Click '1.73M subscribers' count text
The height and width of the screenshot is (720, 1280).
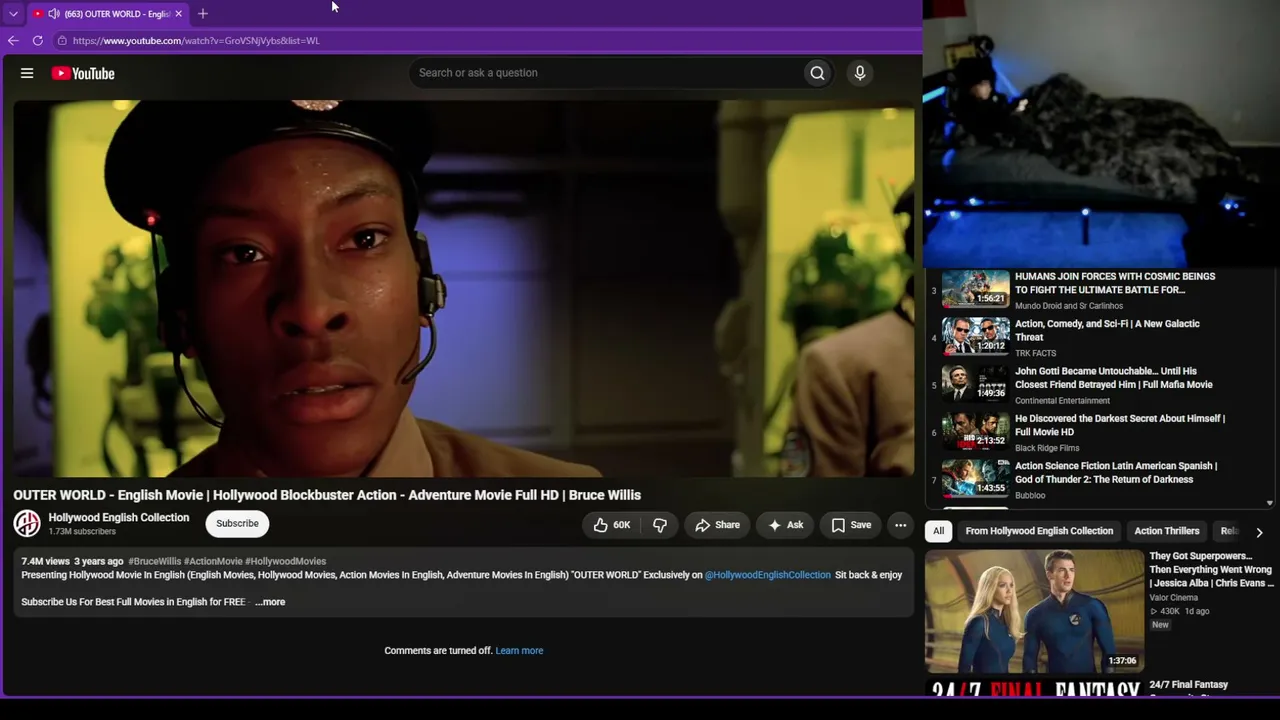point(82,531)
